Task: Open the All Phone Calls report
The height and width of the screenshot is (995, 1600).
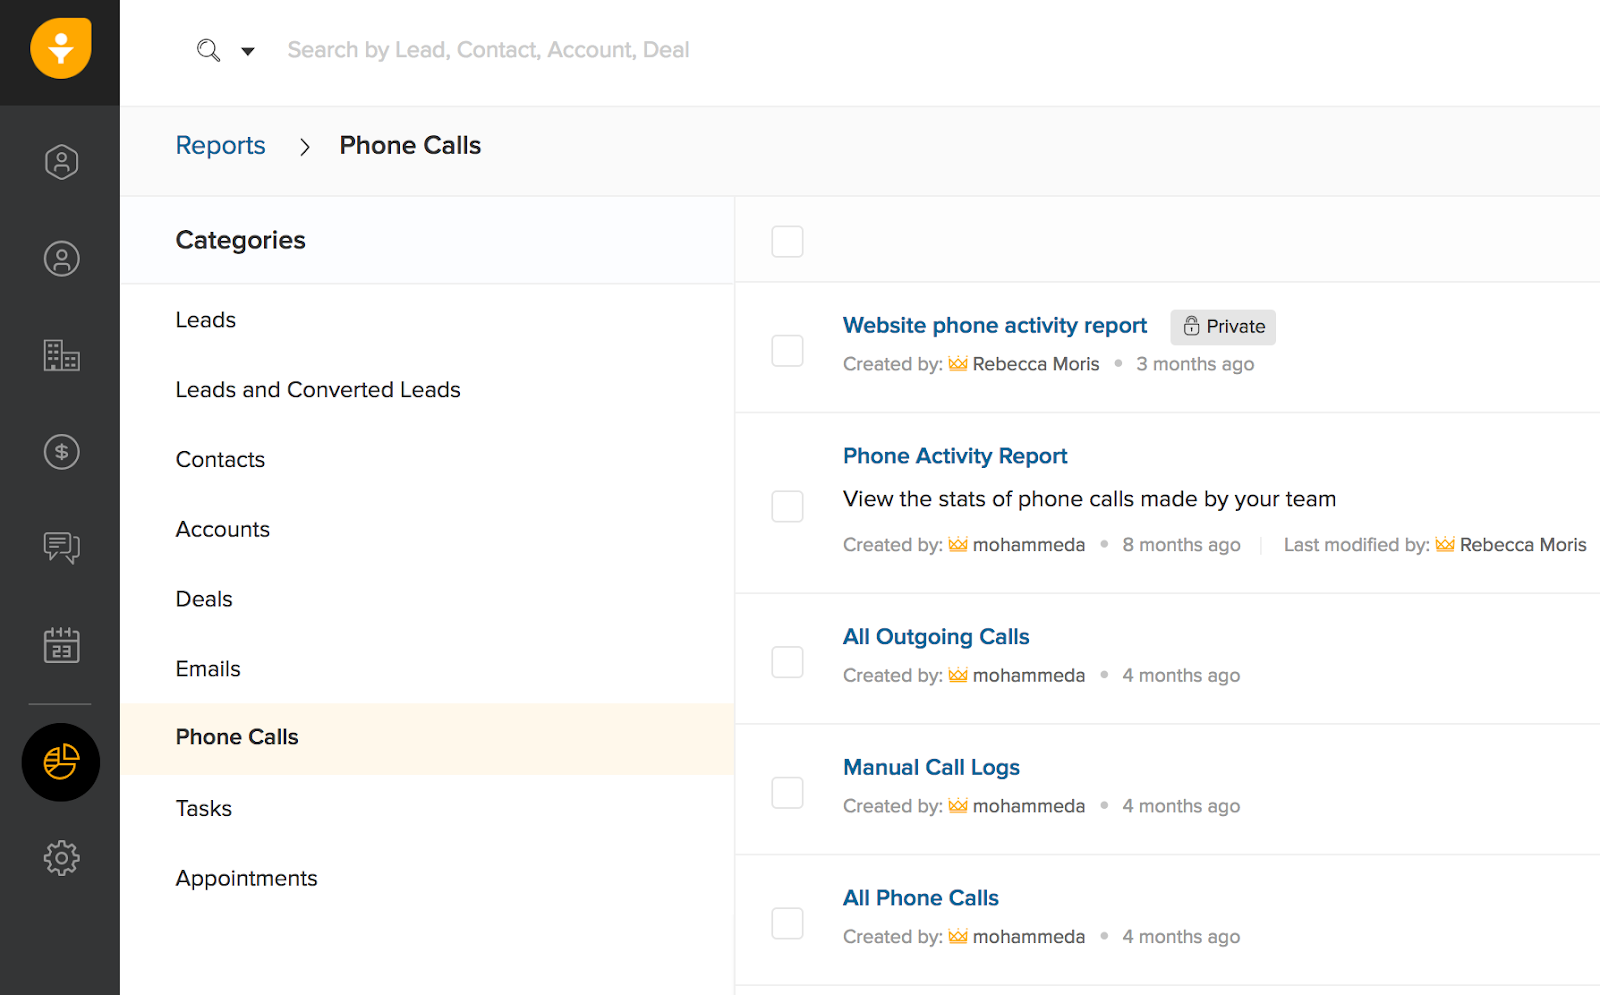Action: [920, 898]
